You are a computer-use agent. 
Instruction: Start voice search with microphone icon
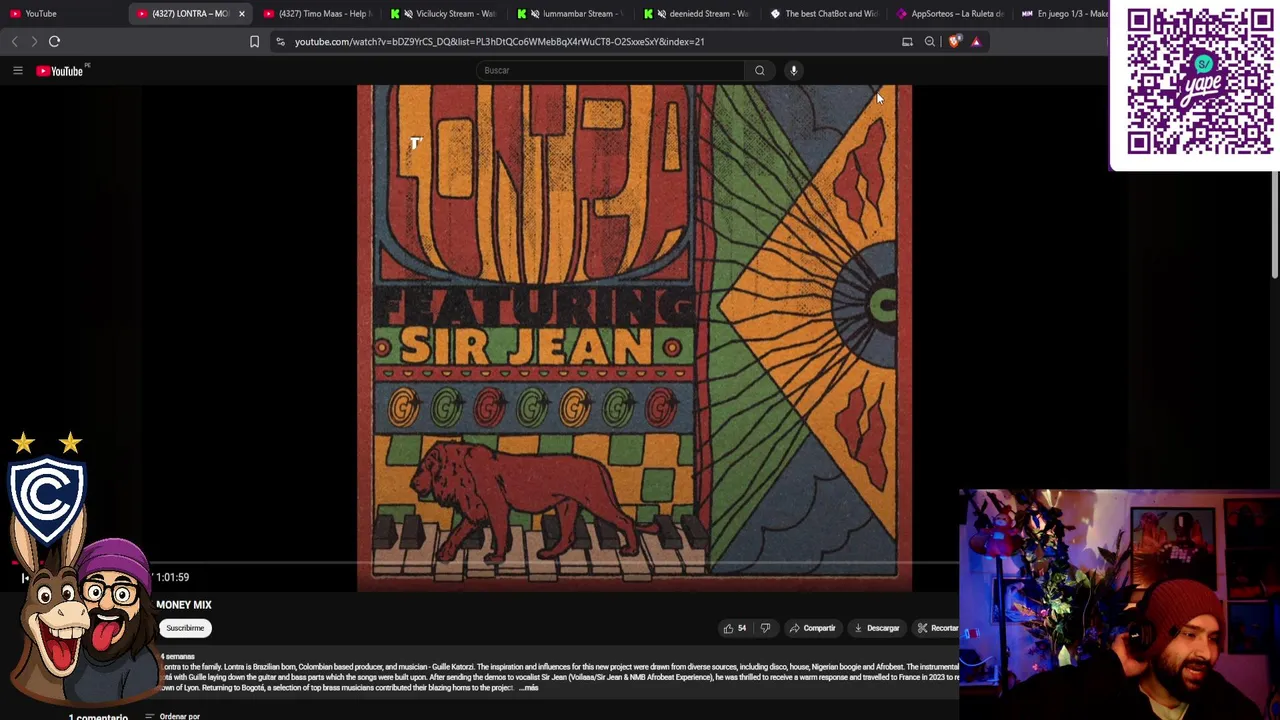coord(793,70)
